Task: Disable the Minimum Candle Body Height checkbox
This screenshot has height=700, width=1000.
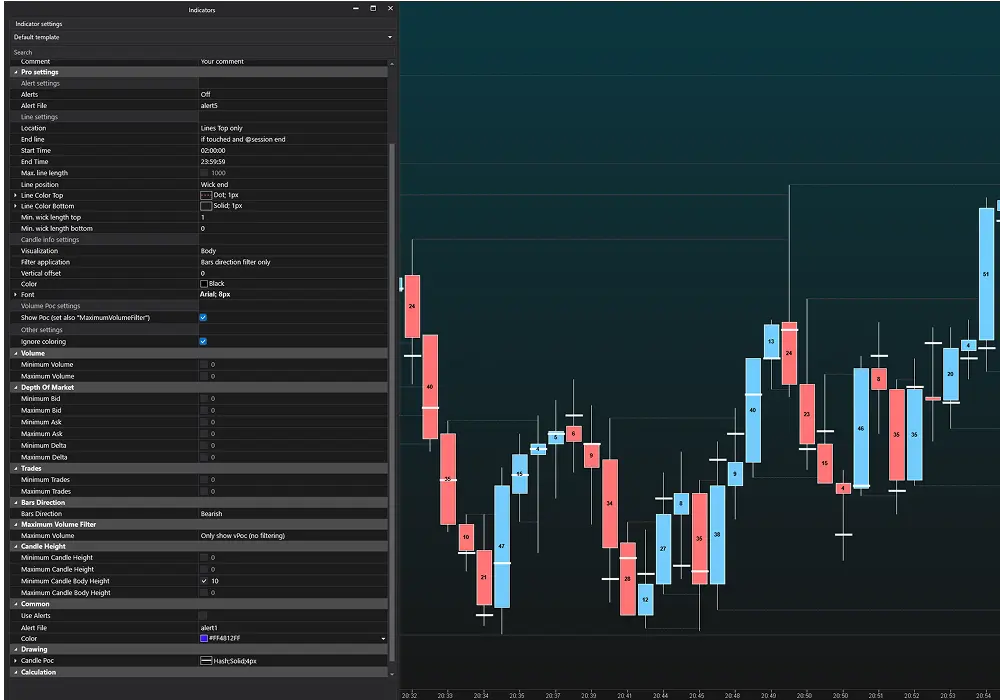Action: point(204,581)
